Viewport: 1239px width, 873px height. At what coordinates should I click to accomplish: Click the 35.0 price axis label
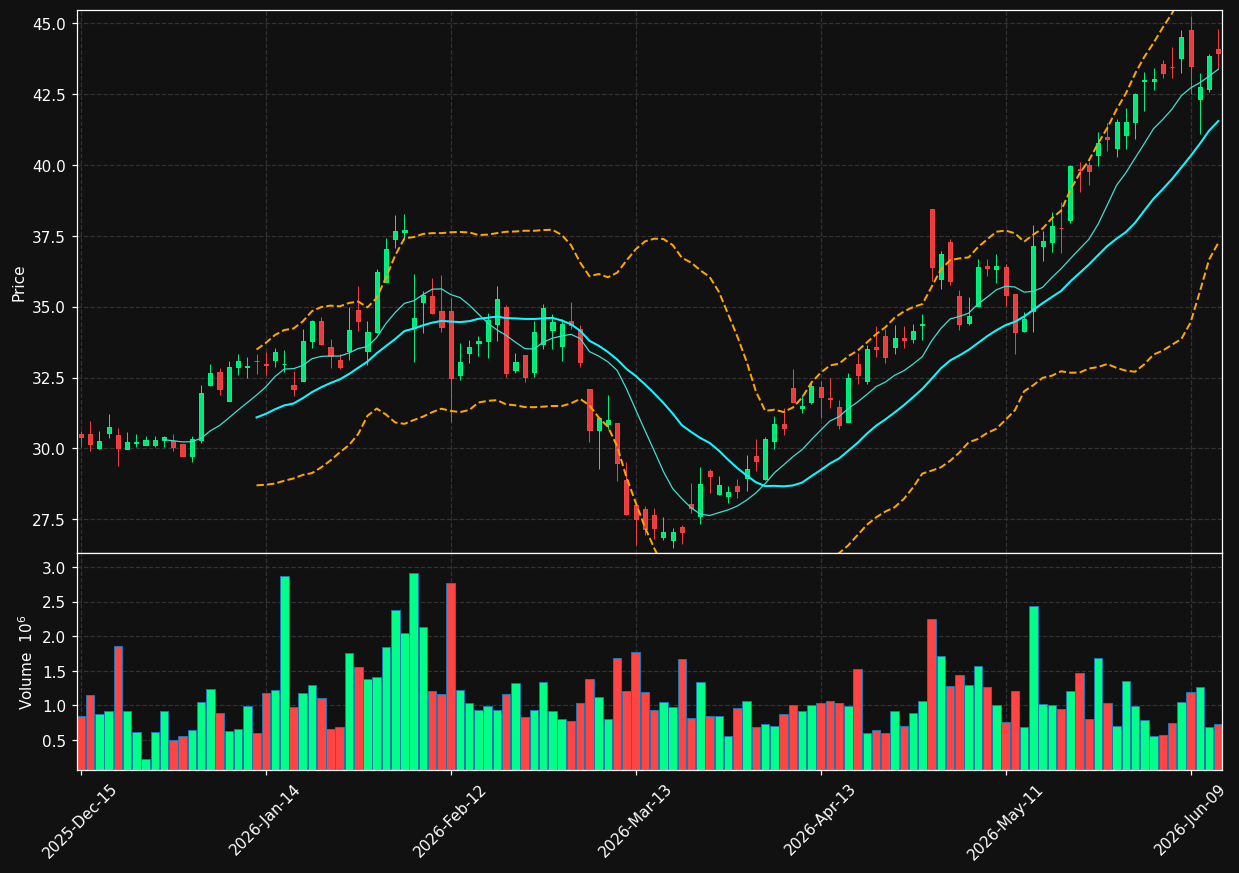(x=50, y=307)
